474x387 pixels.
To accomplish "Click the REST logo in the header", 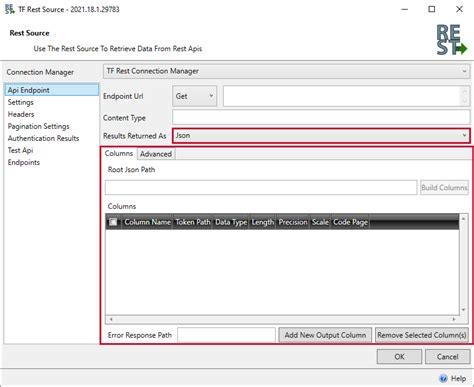I will [451, 40].
